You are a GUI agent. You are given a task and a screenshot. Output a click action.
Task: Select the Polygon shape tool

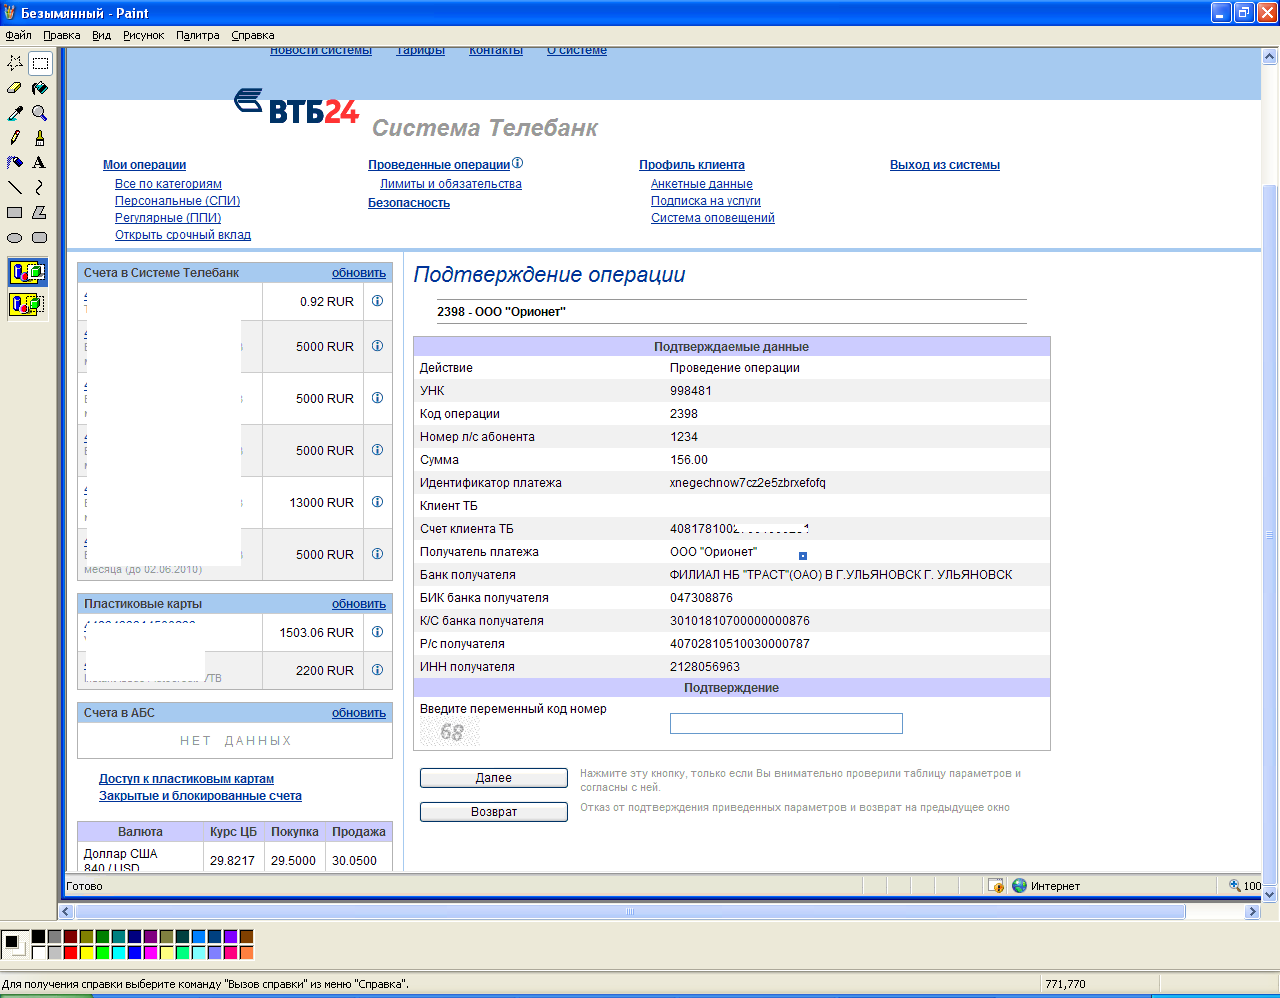click(40, 212)
